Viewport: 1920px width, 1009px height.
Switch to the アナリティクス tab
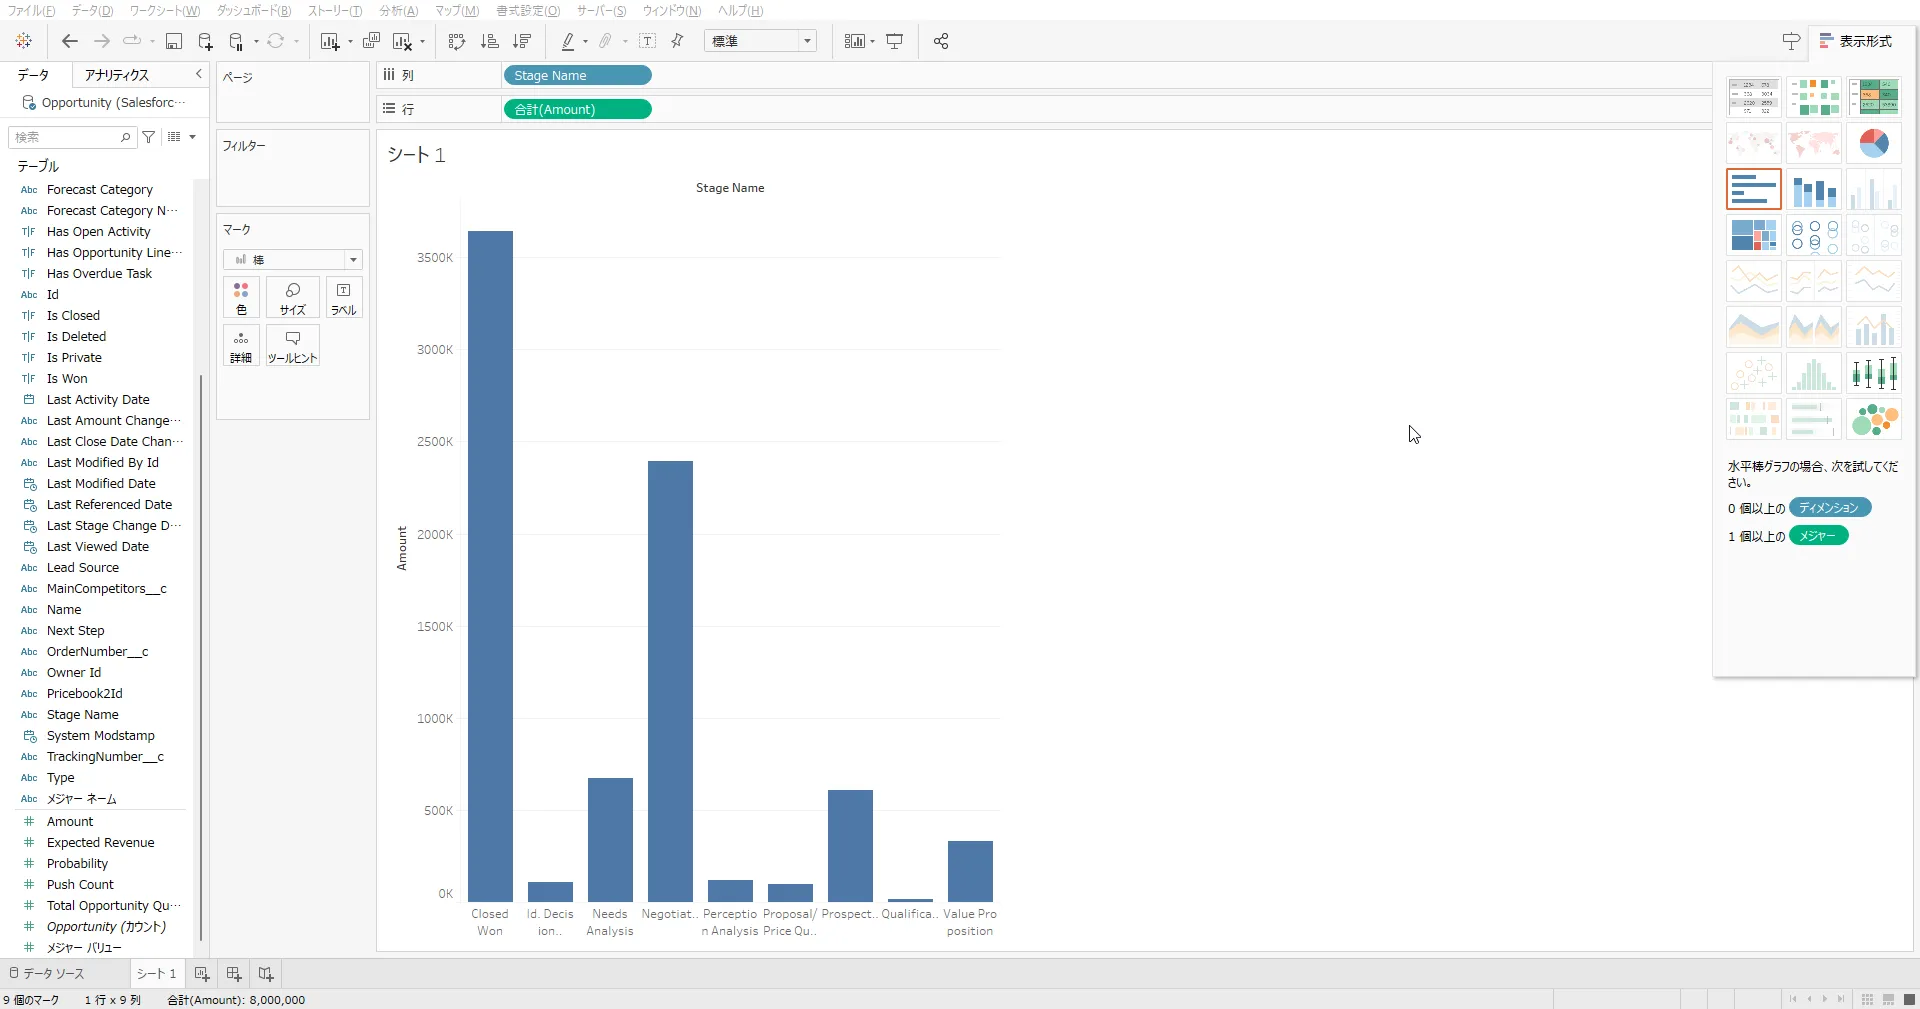tap(117, 75)
